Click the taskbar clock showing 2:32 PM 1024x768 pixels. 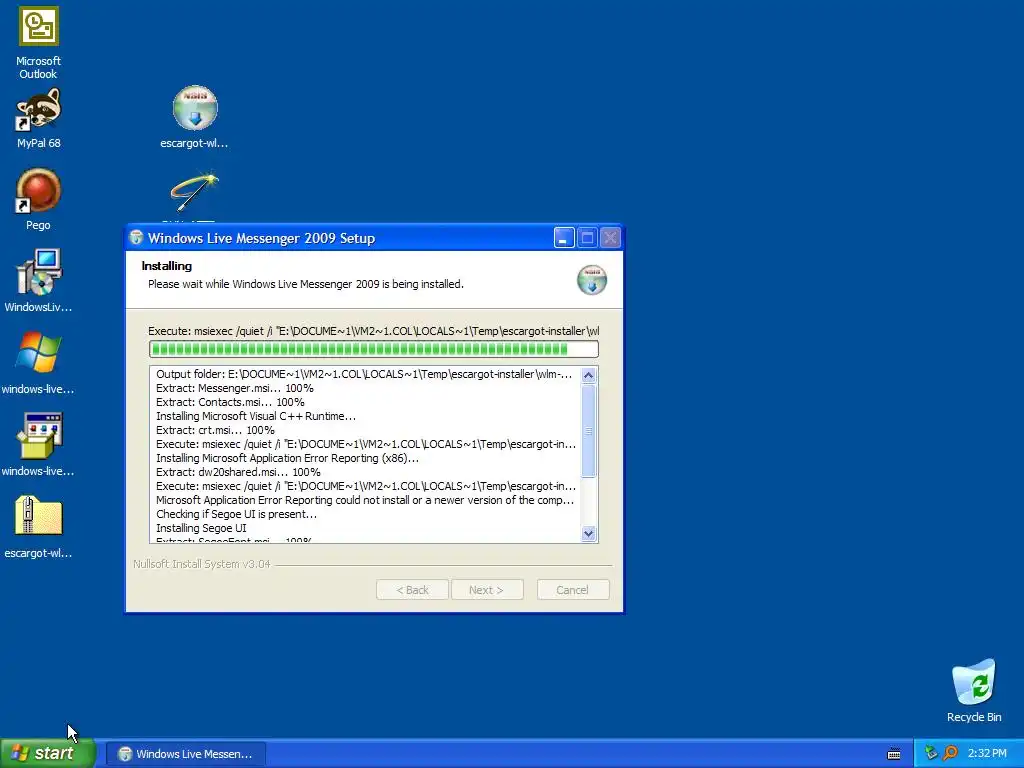987,753
